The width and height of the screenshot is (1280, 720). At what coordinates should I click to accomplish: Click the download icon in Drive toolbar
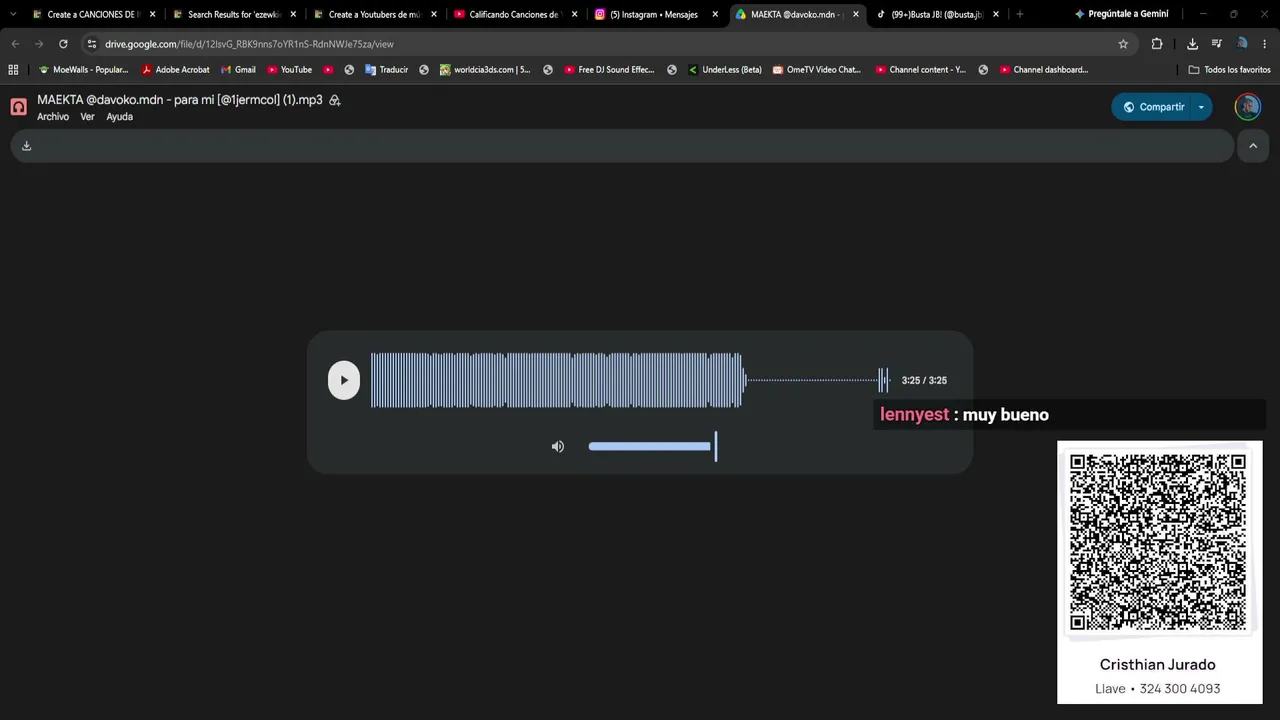pyautogui.click(x=27, y=146)
